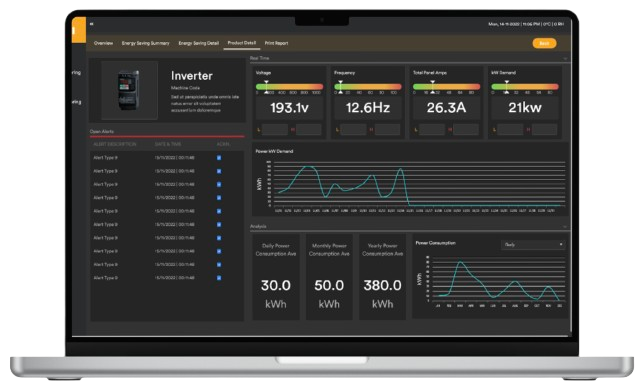The image size is (643, 388).
Task: Click the Frequency gauge bar
Action: (x=368, y=87)
